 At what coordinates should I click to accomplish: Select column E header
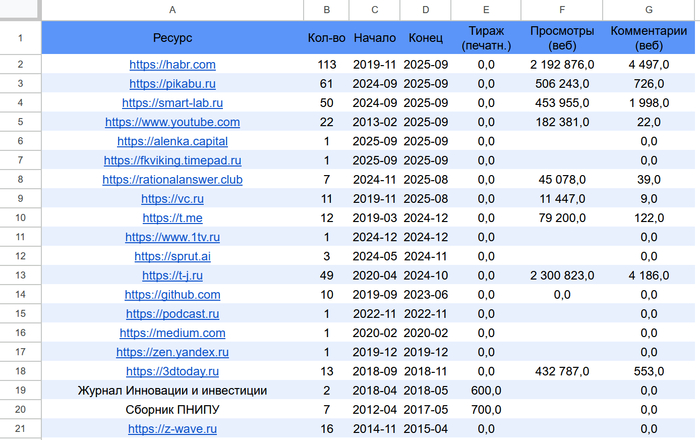click(x=486, y=10)
